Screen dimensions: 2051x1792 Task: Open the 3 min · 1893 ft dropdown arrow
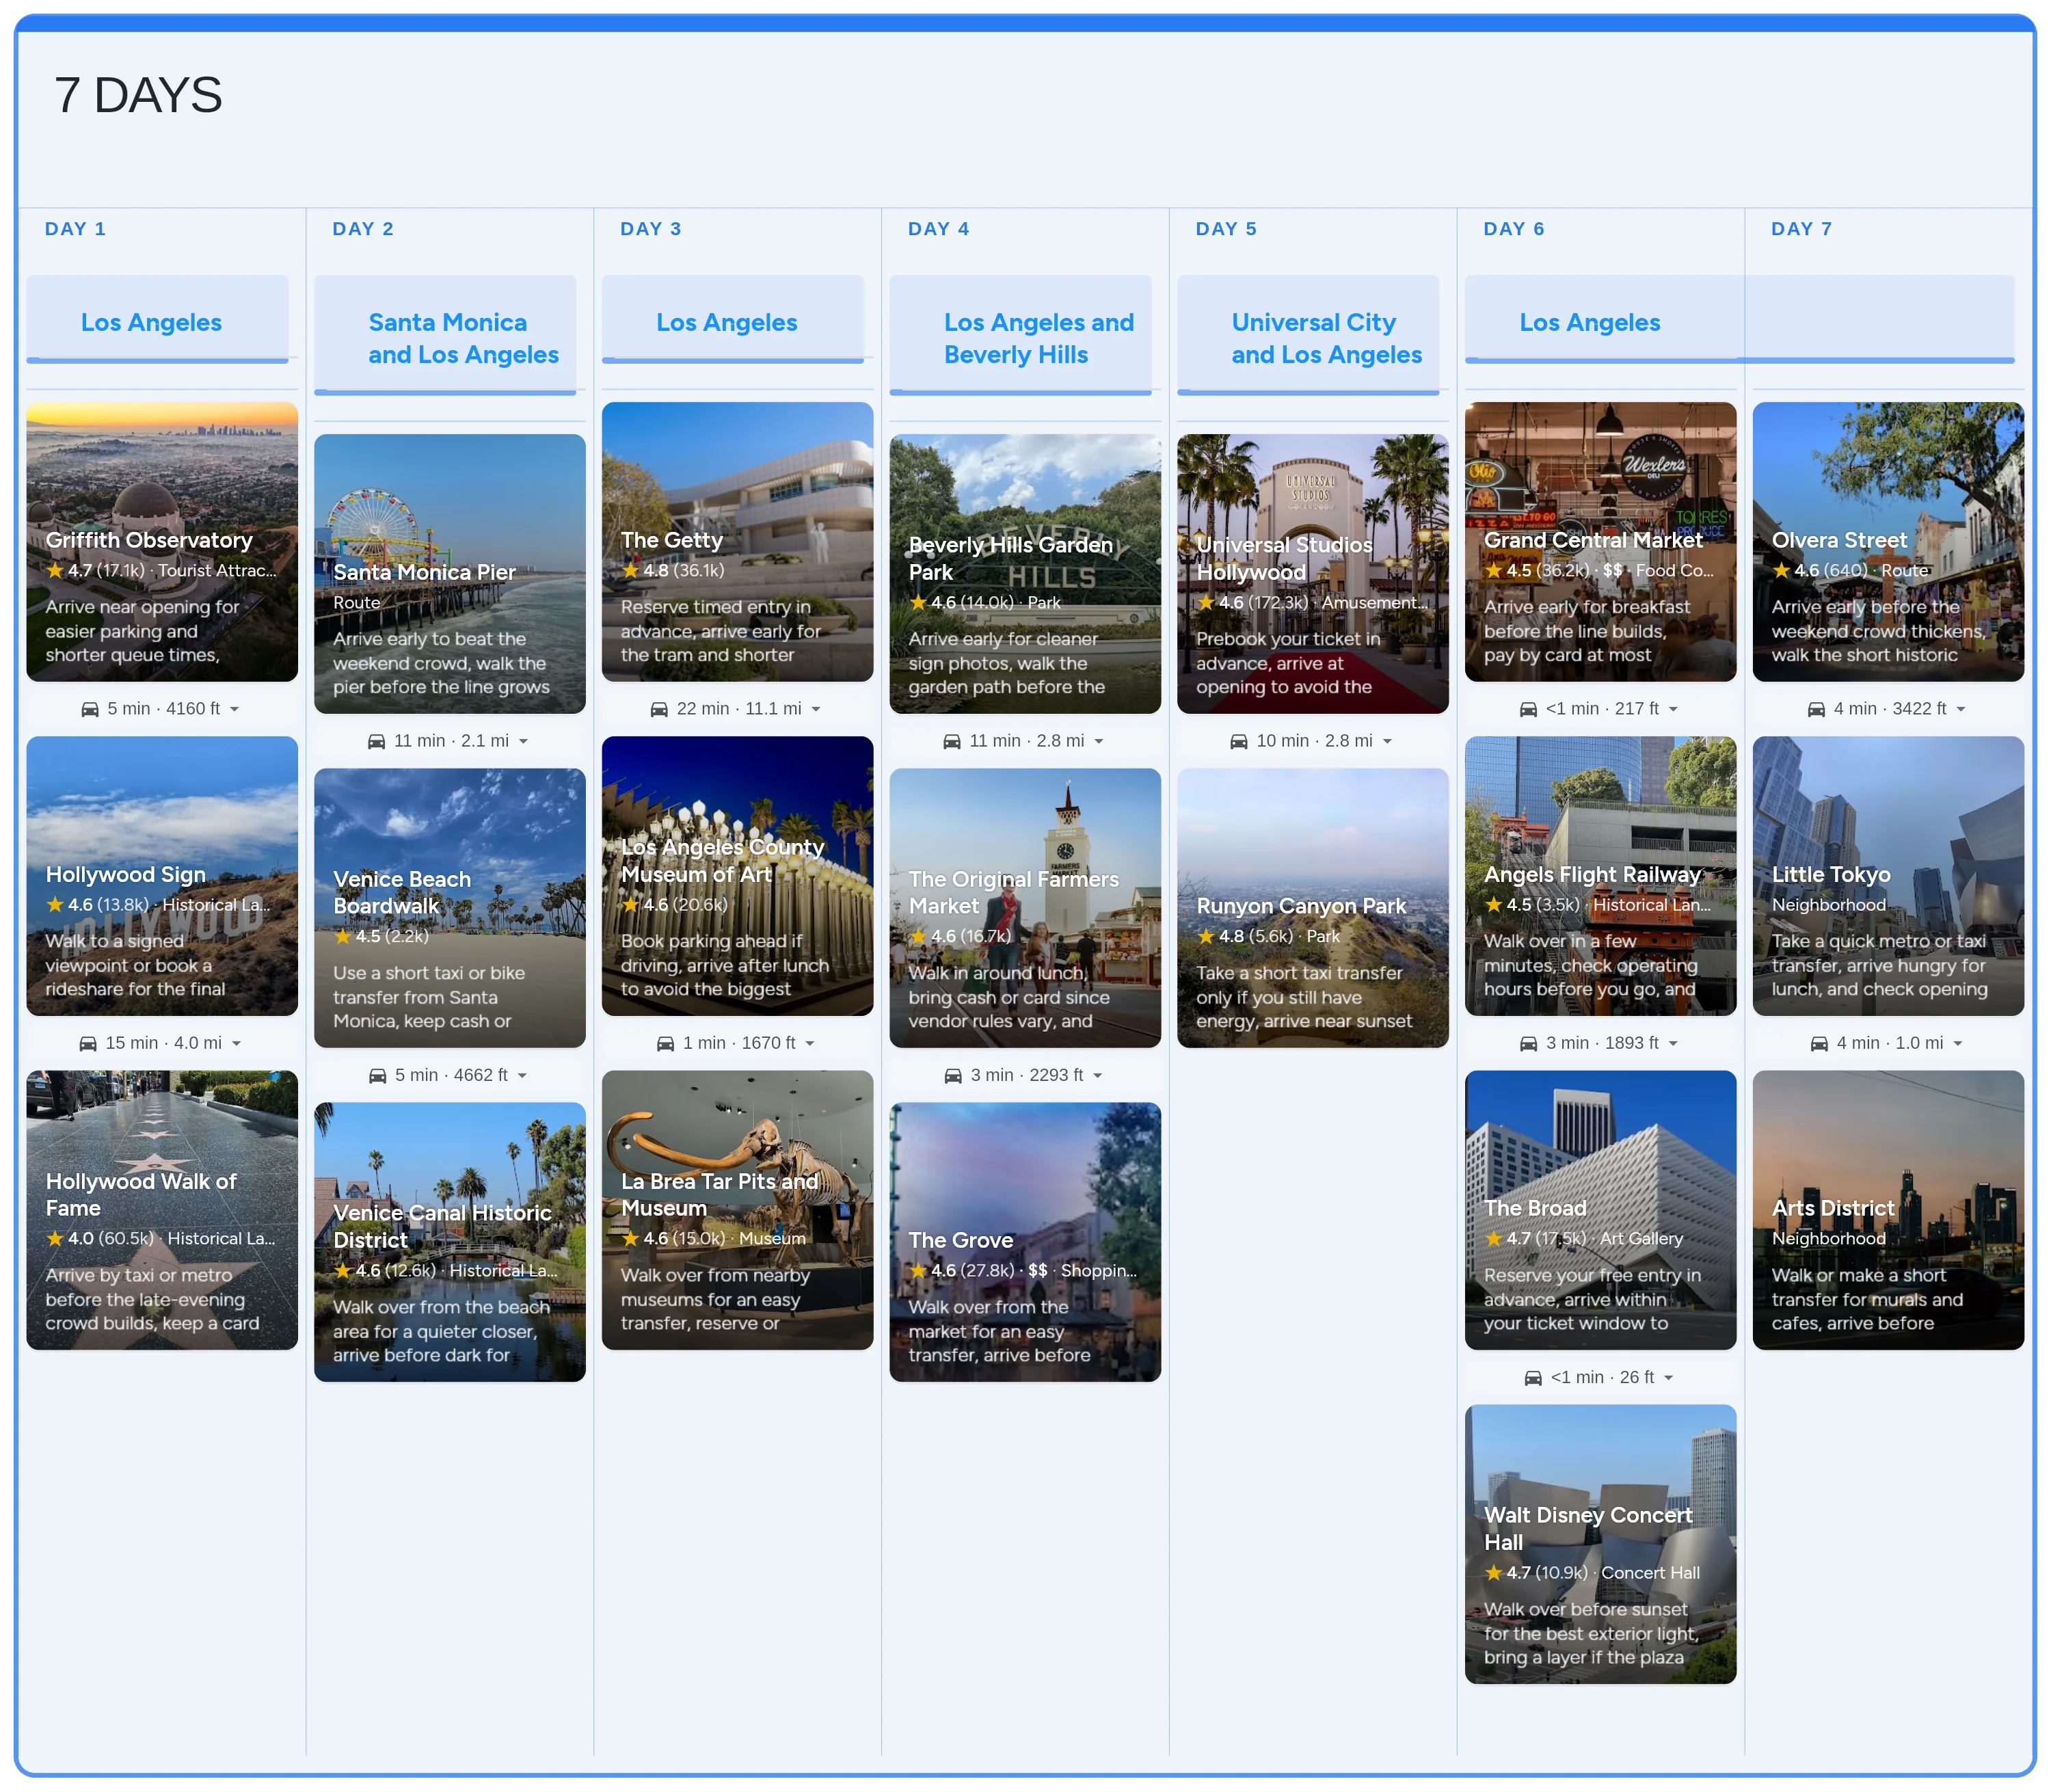(1673, 1044)
